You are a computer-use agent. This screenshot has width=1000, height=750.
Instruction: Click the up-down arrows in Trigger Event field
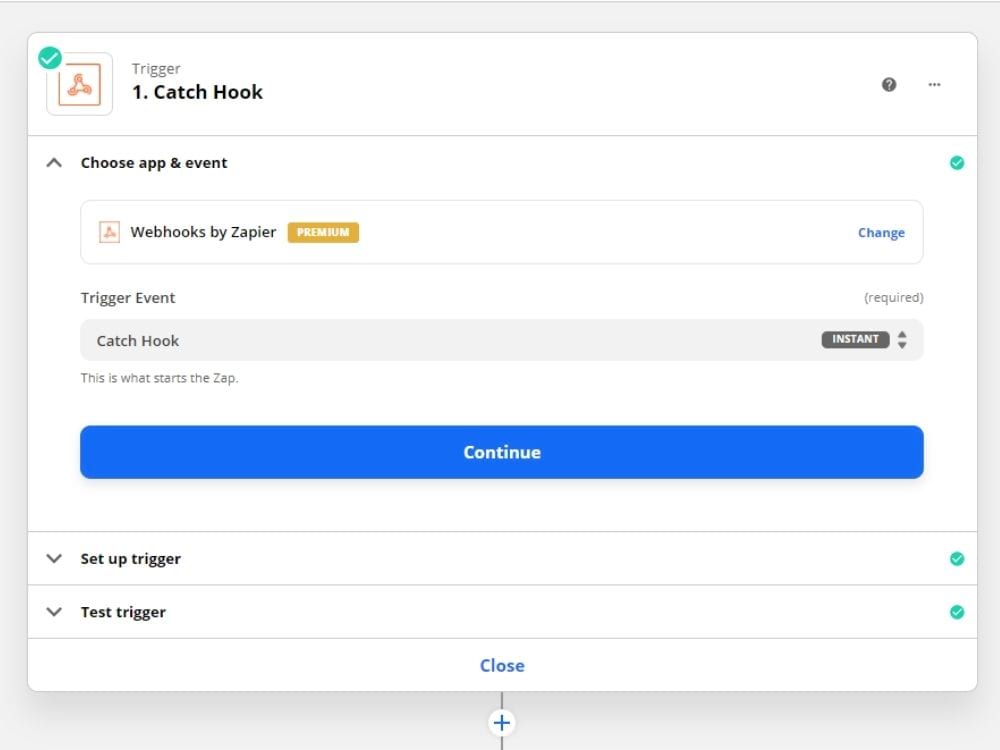pos(902,339)
